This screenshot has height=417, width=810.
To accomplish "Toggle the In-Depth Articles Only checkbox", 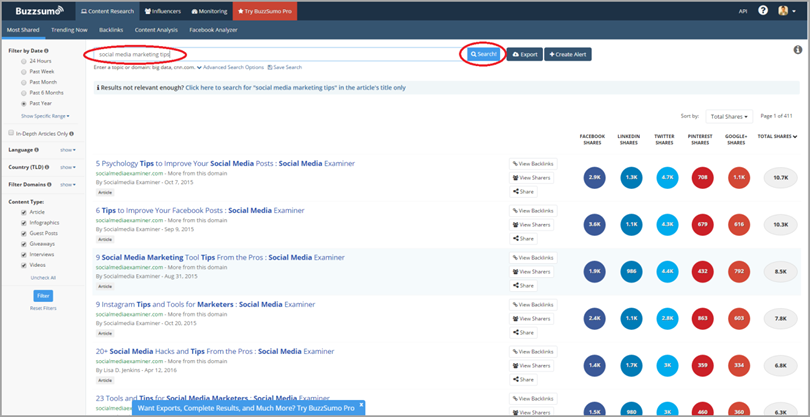I will [11, 133].
